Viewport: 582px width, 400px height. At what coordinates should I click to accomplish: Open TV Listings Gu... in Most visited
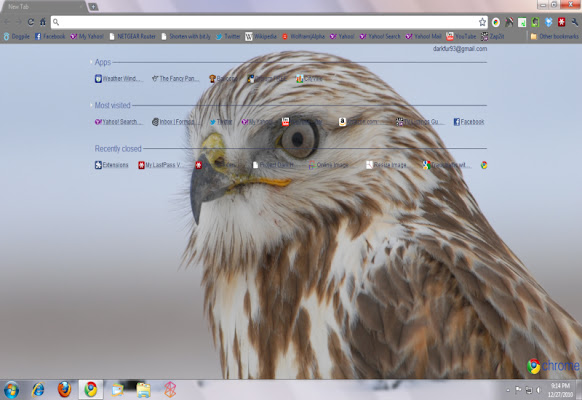(x=419, y=122)
